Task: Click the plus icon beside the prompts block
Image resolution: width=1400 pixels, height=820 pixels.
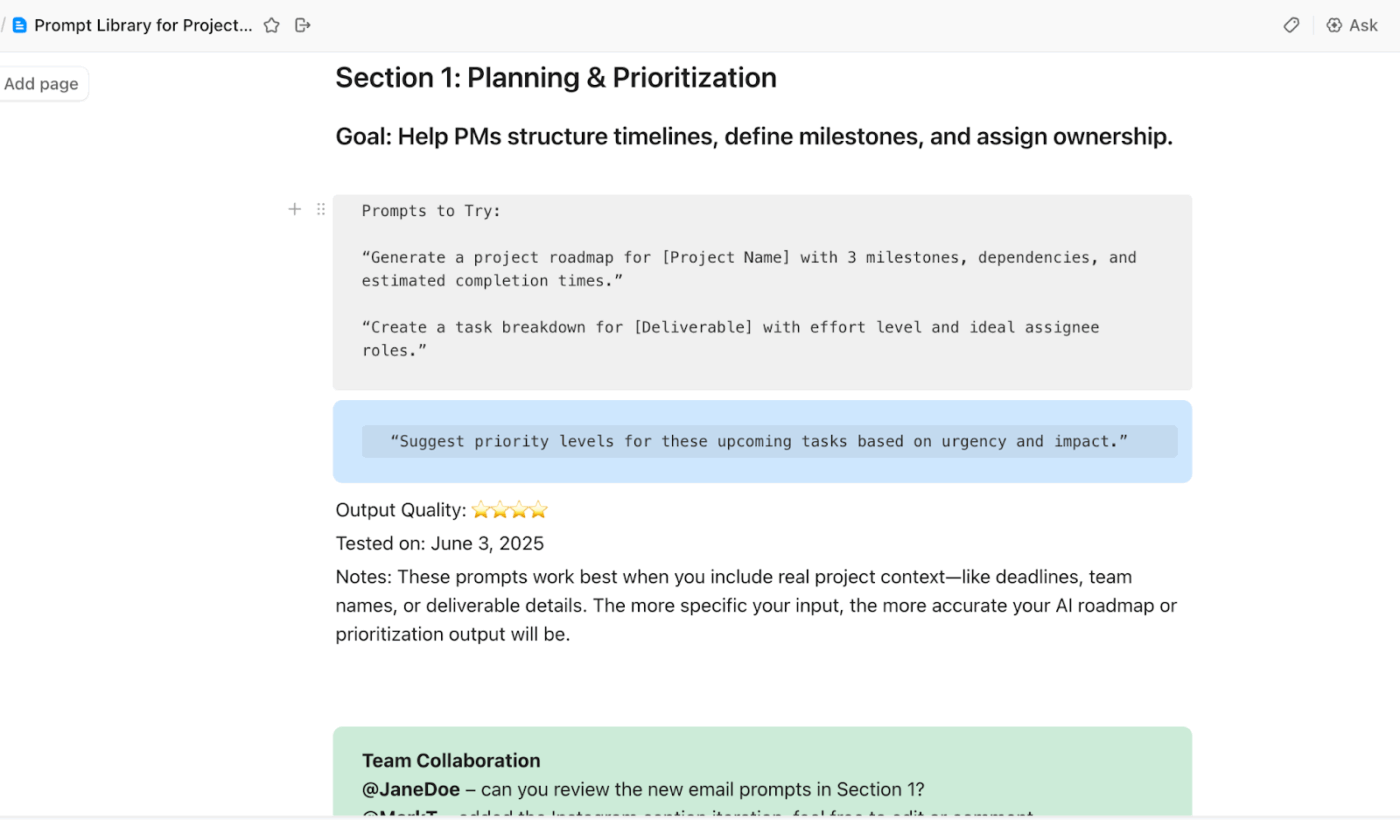Action: [295, 209]
